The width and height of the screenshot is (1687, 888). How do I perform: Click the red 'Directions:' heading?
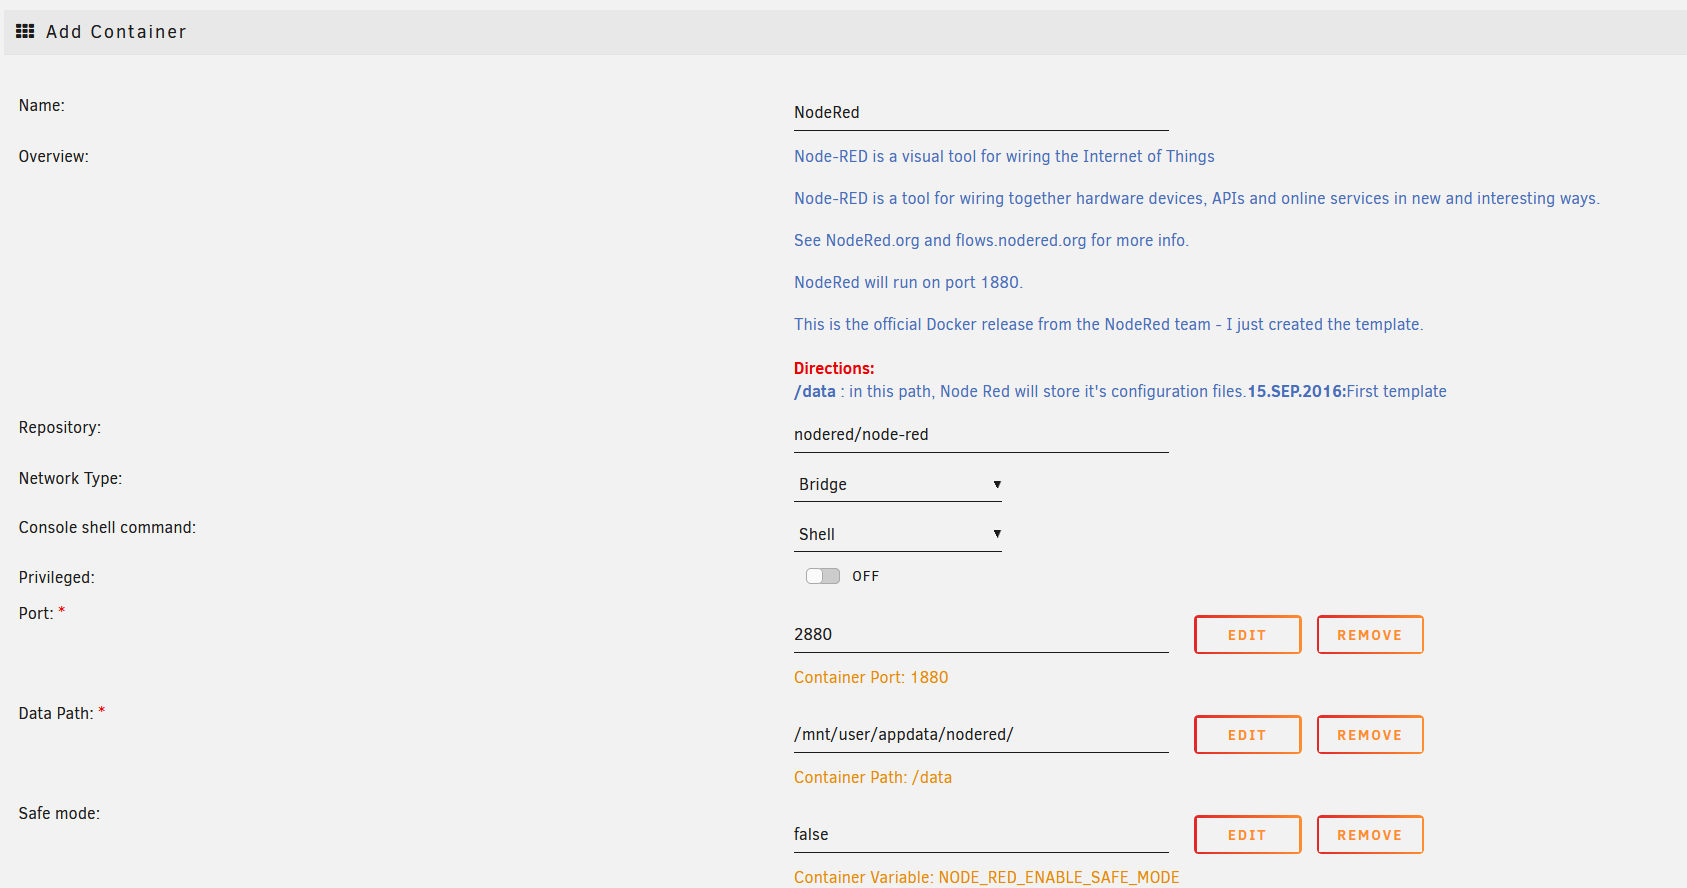pyautogui.click(x=834, y=368)
